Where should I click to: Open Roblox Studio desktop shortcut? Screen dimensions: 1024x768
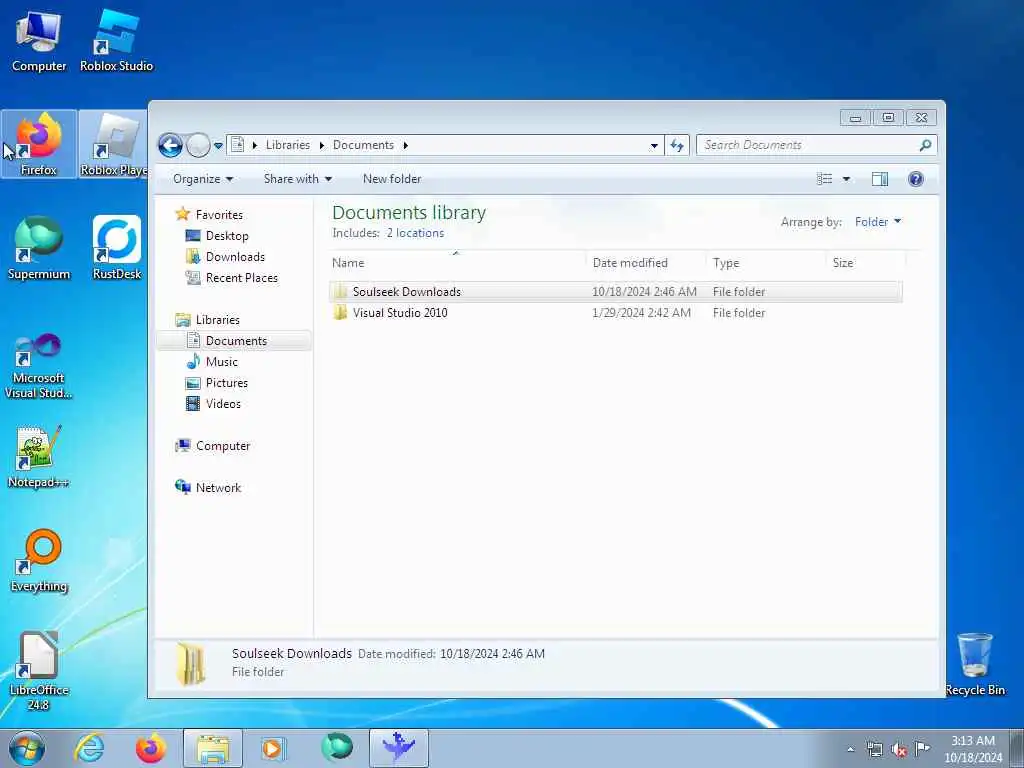[x=116, y=40]
